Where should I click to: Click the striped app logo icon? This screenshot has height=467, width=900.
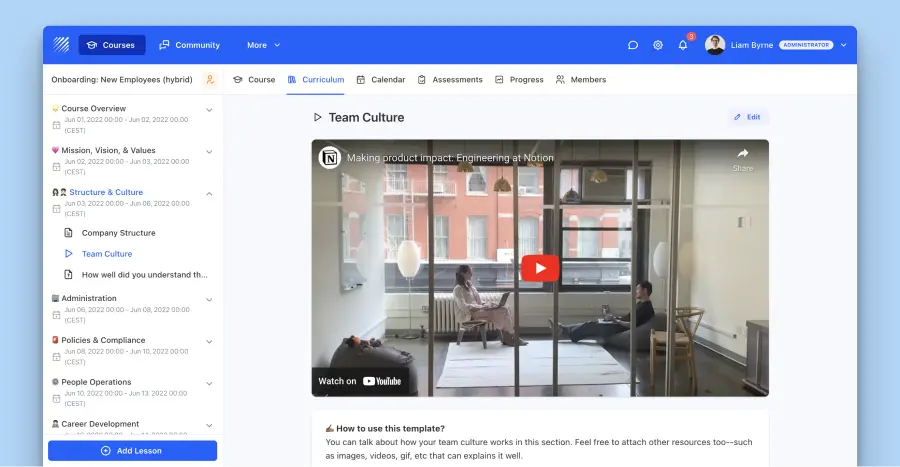(x=61, y=45)
